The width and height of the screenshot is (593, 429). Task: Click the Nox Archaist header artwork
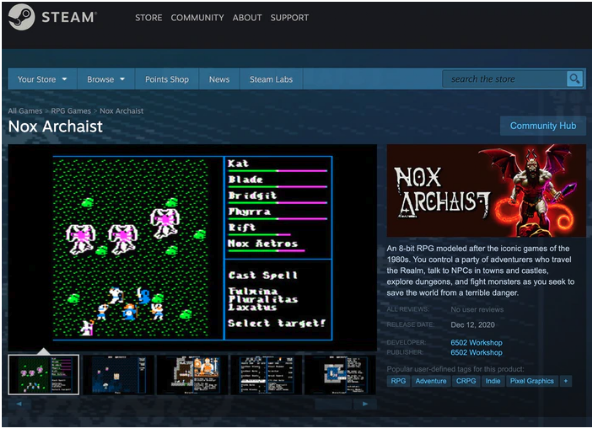486,191
